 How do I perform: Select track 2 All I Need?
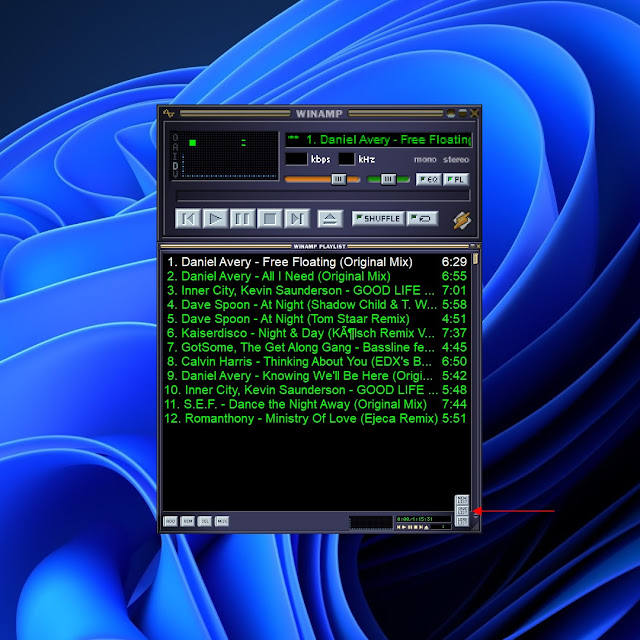tap(316, 276)
